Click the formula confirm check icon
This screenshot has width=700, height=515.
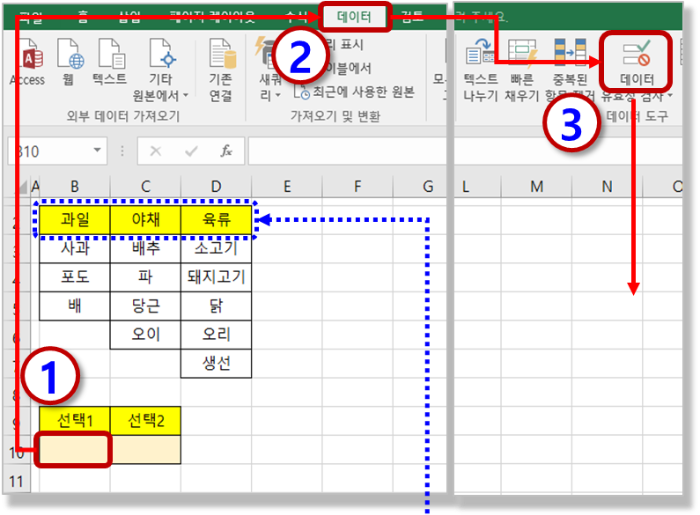tap(191, 151)
